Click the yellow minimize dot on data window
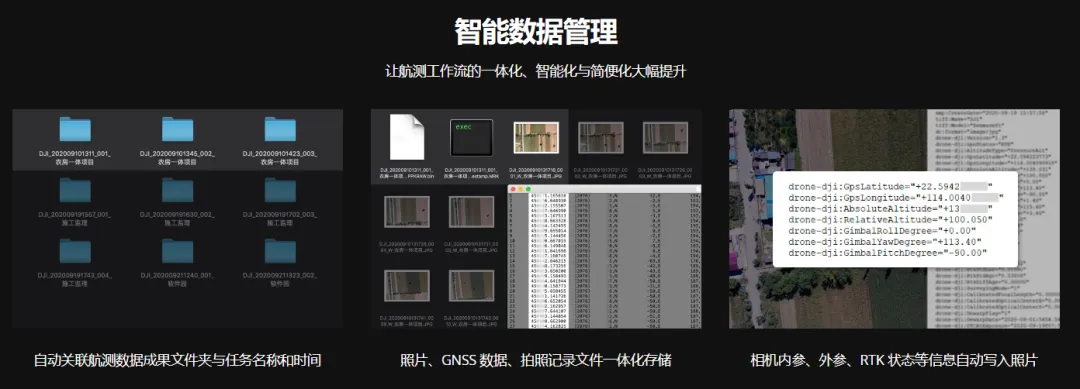 521,189
